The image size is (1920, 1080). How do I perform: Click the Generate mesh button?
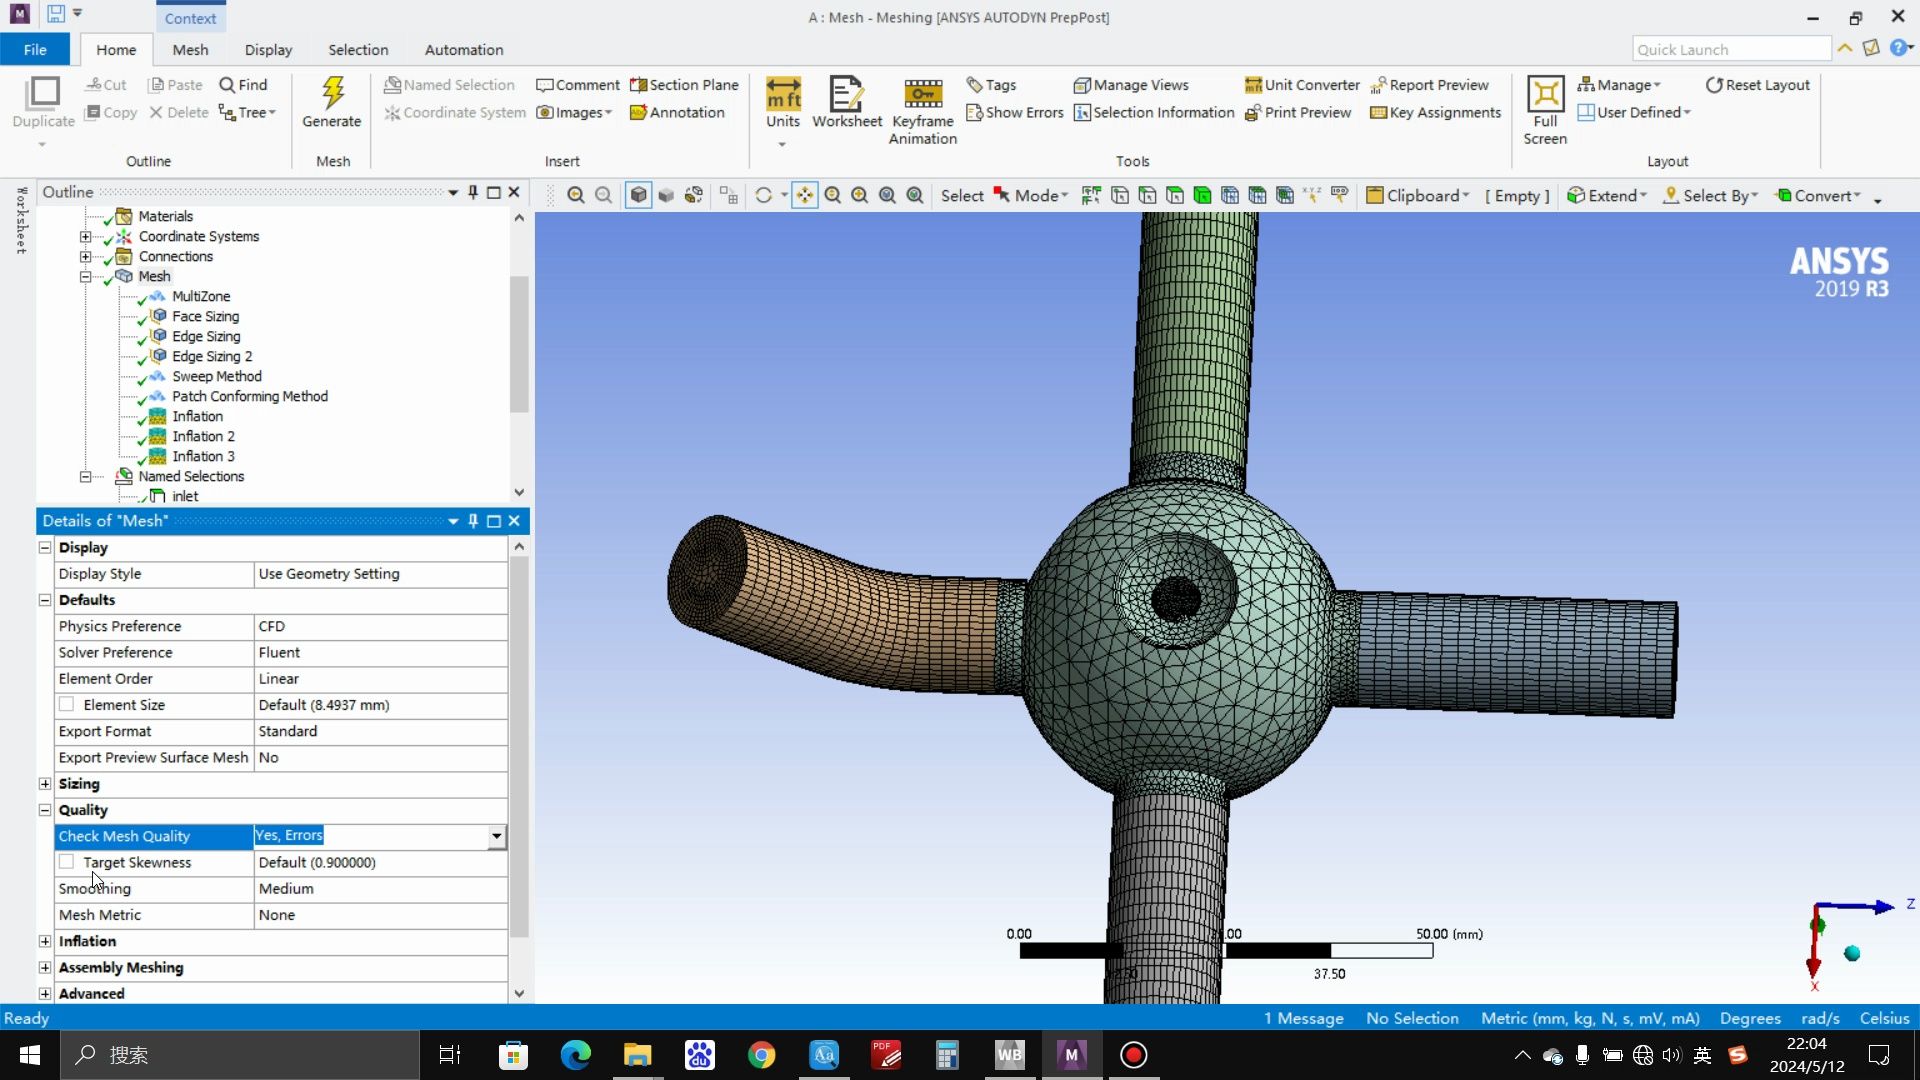click(x=332, y=103)
